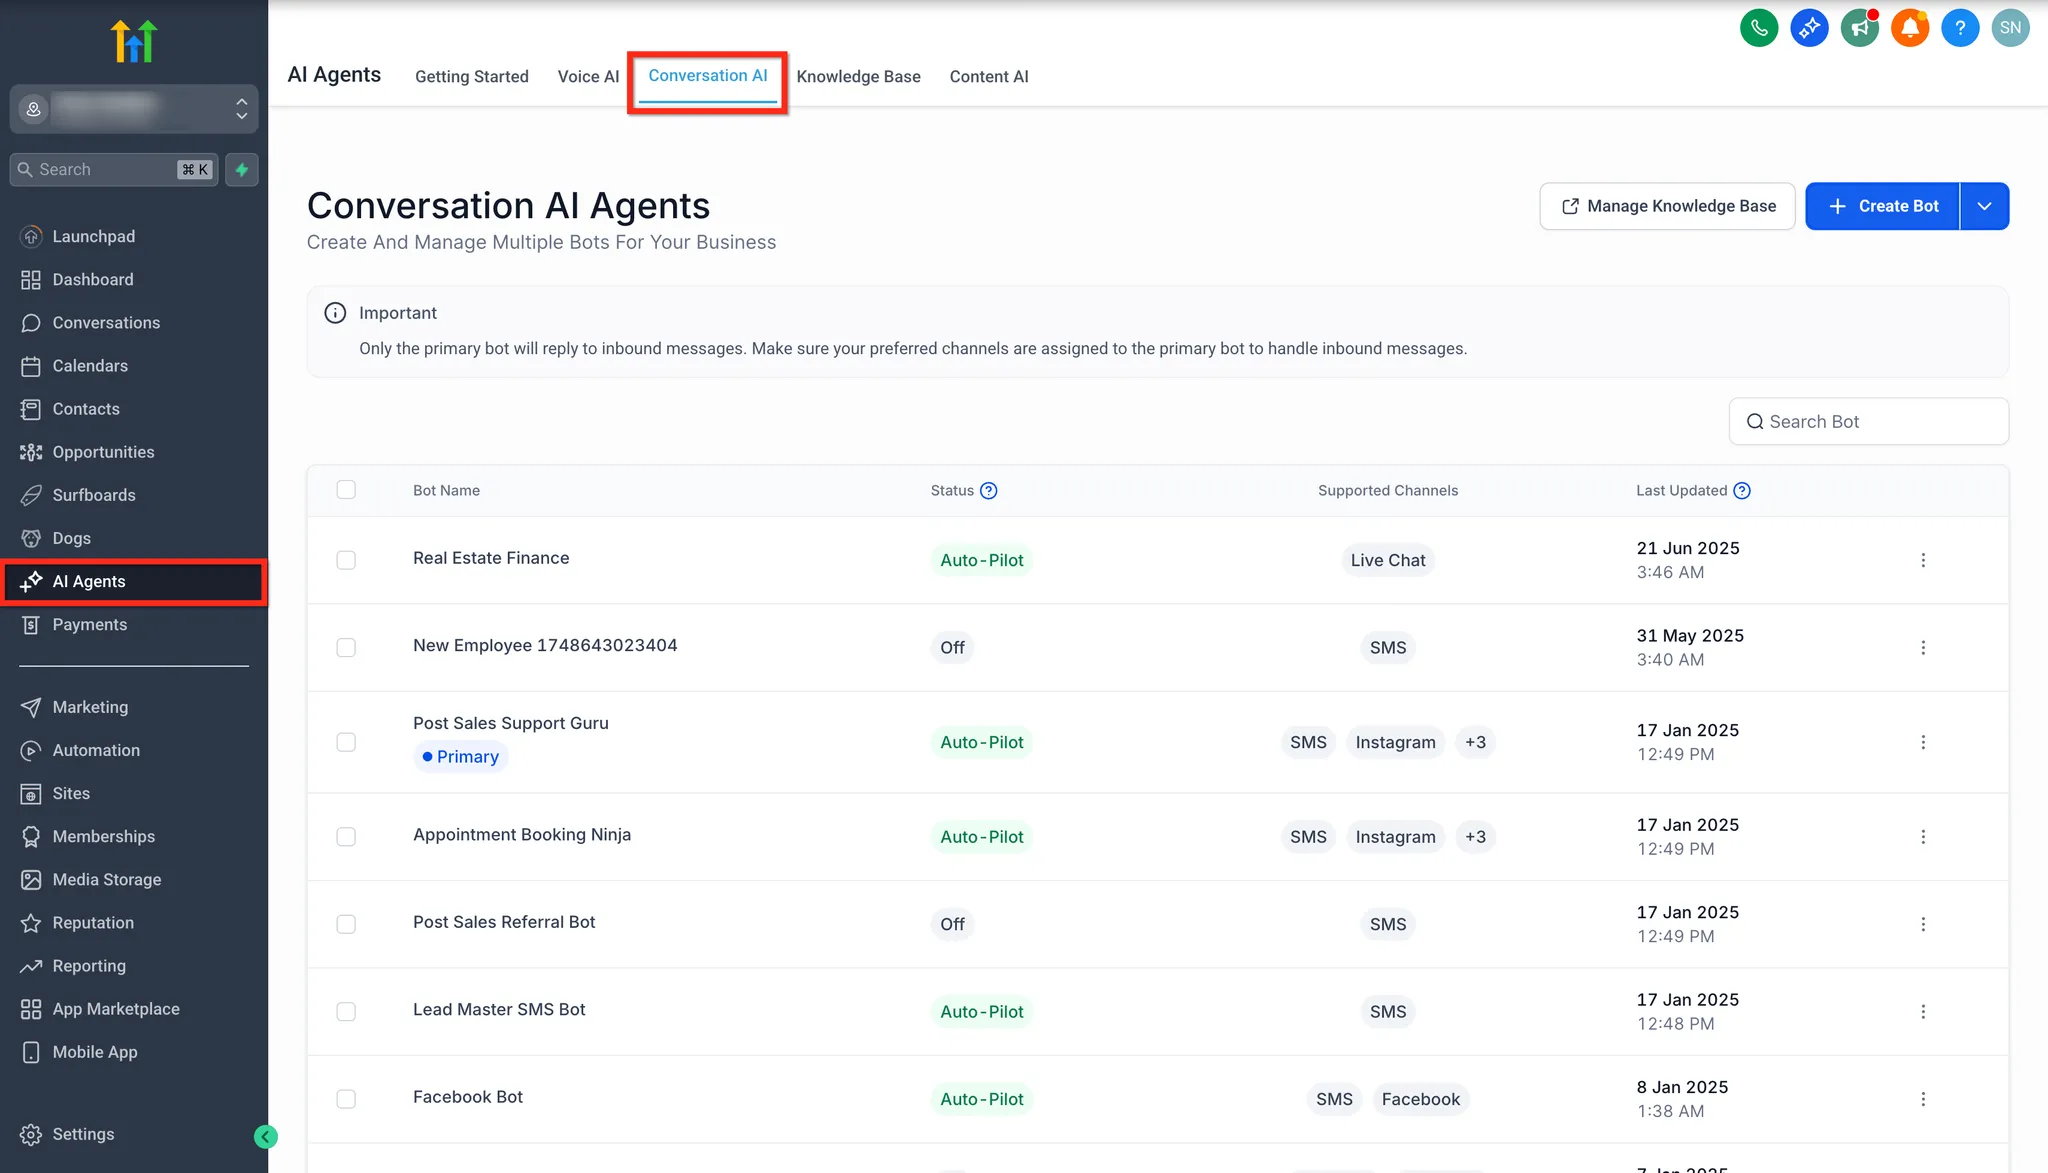Collapse sidebar with green arrow icon
The image size is (2048, 1173).
[266, 1136]
